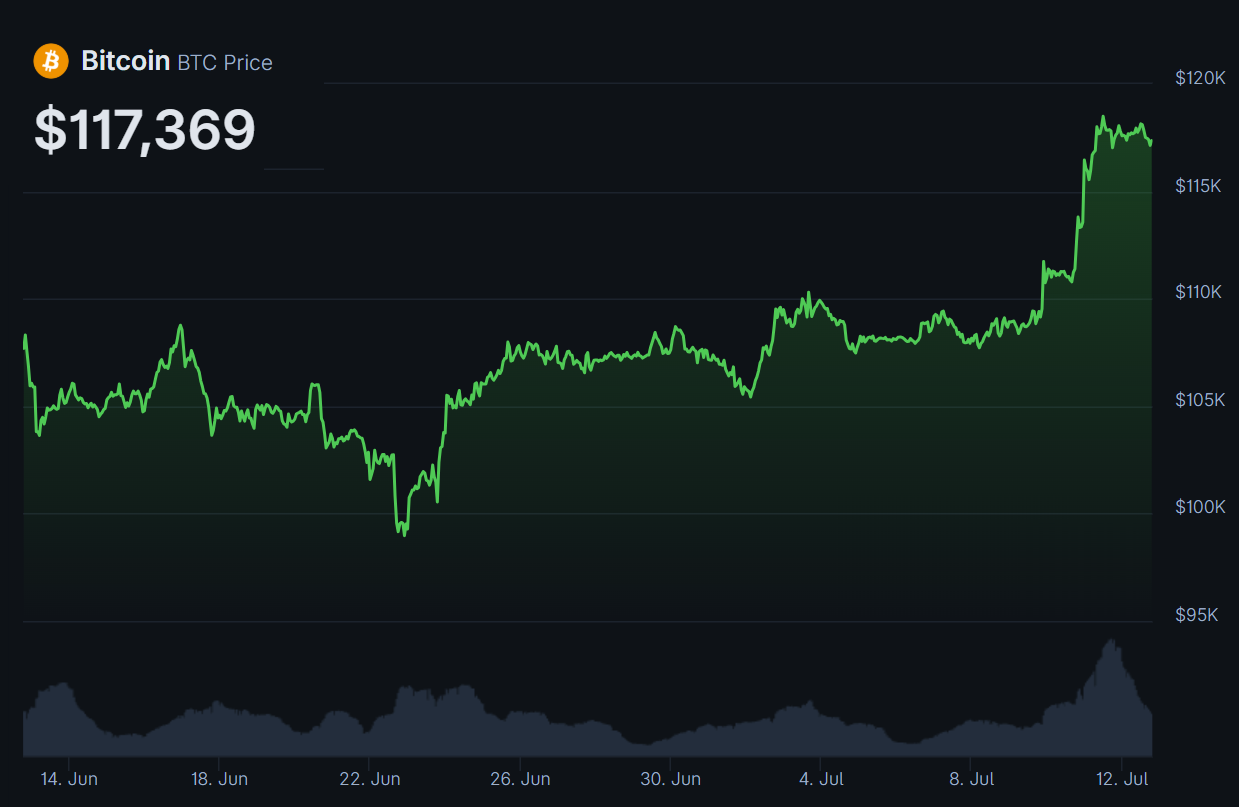
Task: Click the "22. Jun" date axis label
Action: [370, 778]
